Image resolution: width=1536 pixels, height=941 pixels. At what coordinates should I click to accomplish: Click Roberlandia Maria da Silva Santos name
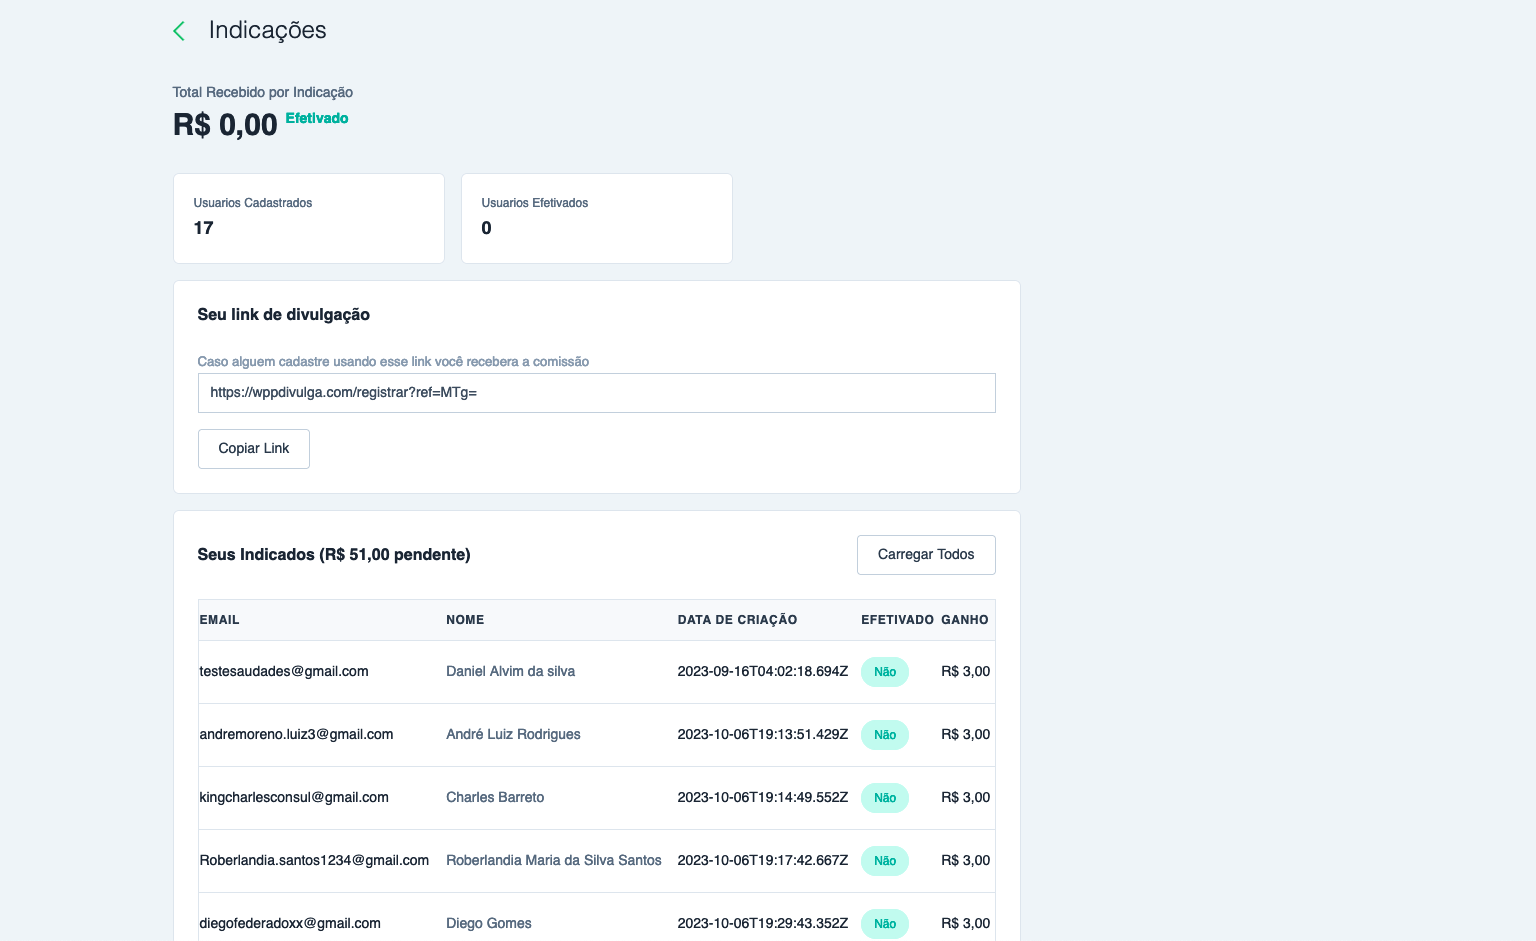point(553,861)
